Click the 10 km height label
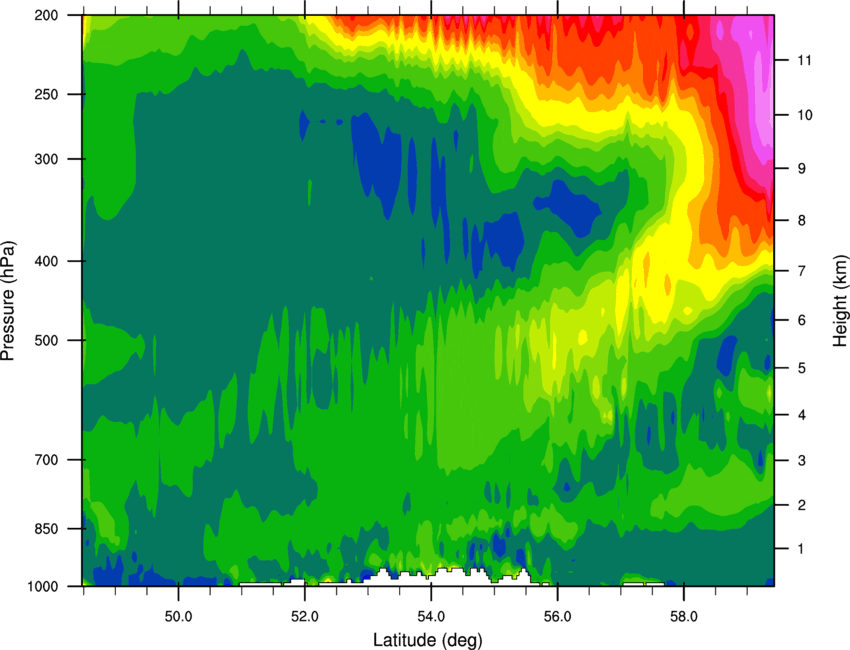 point(804,115)
